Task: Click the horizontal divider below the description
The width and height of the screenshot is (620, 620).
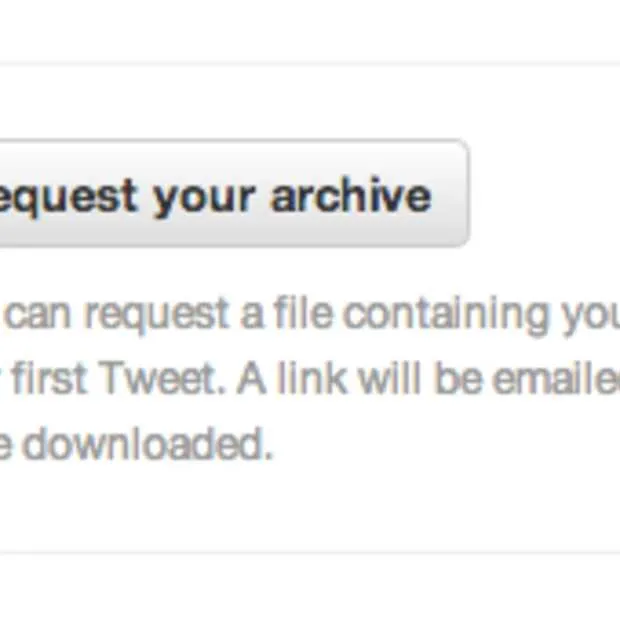Action: [x=310, y=552]
